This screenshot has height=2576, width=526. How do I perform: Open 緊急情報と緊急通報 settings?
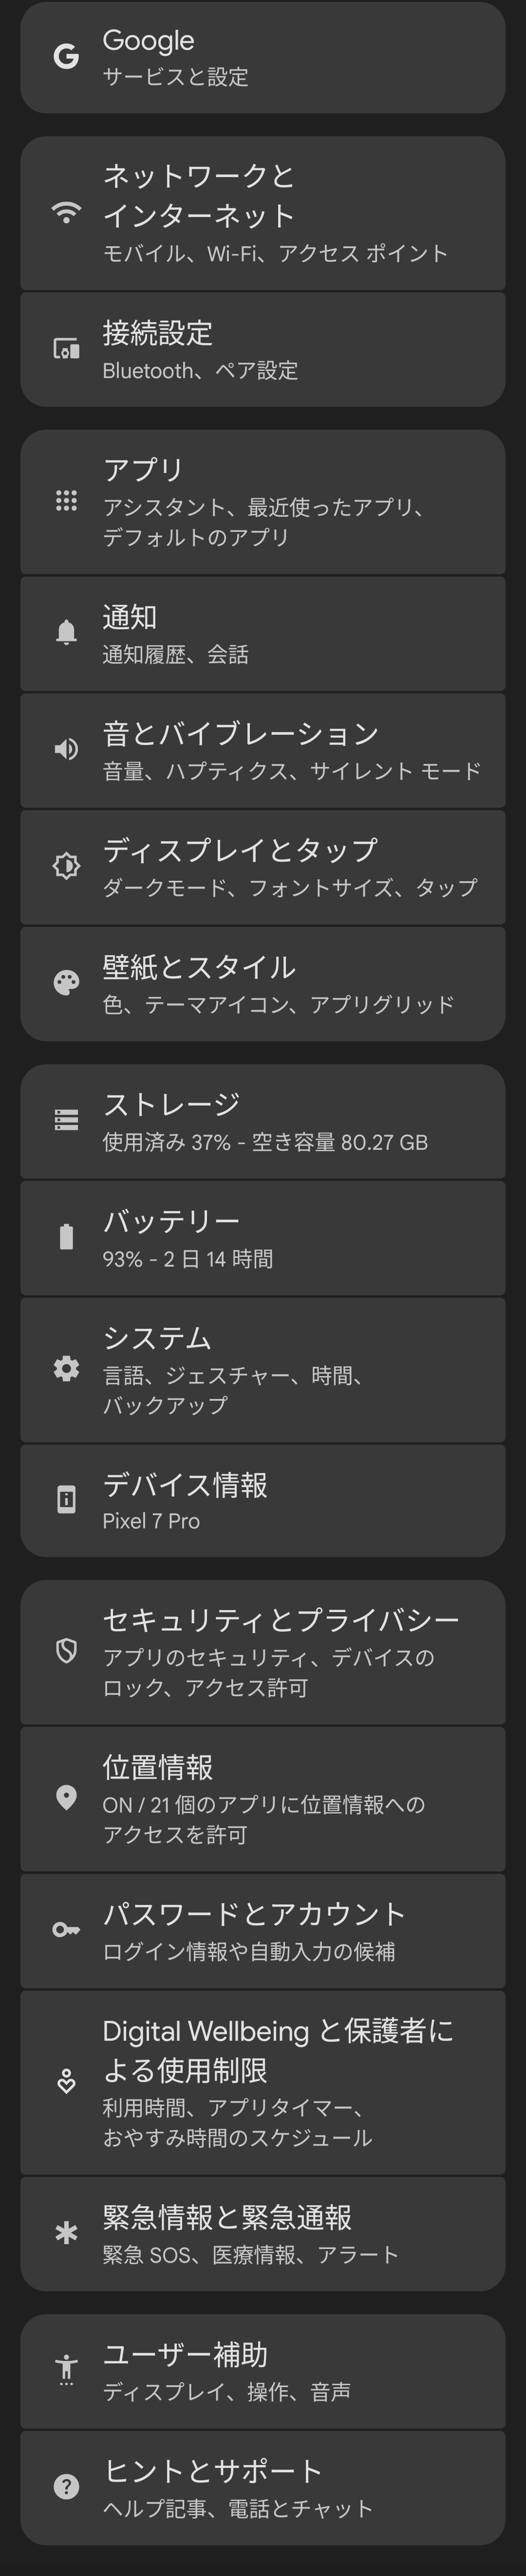[x=262, y=2233]
